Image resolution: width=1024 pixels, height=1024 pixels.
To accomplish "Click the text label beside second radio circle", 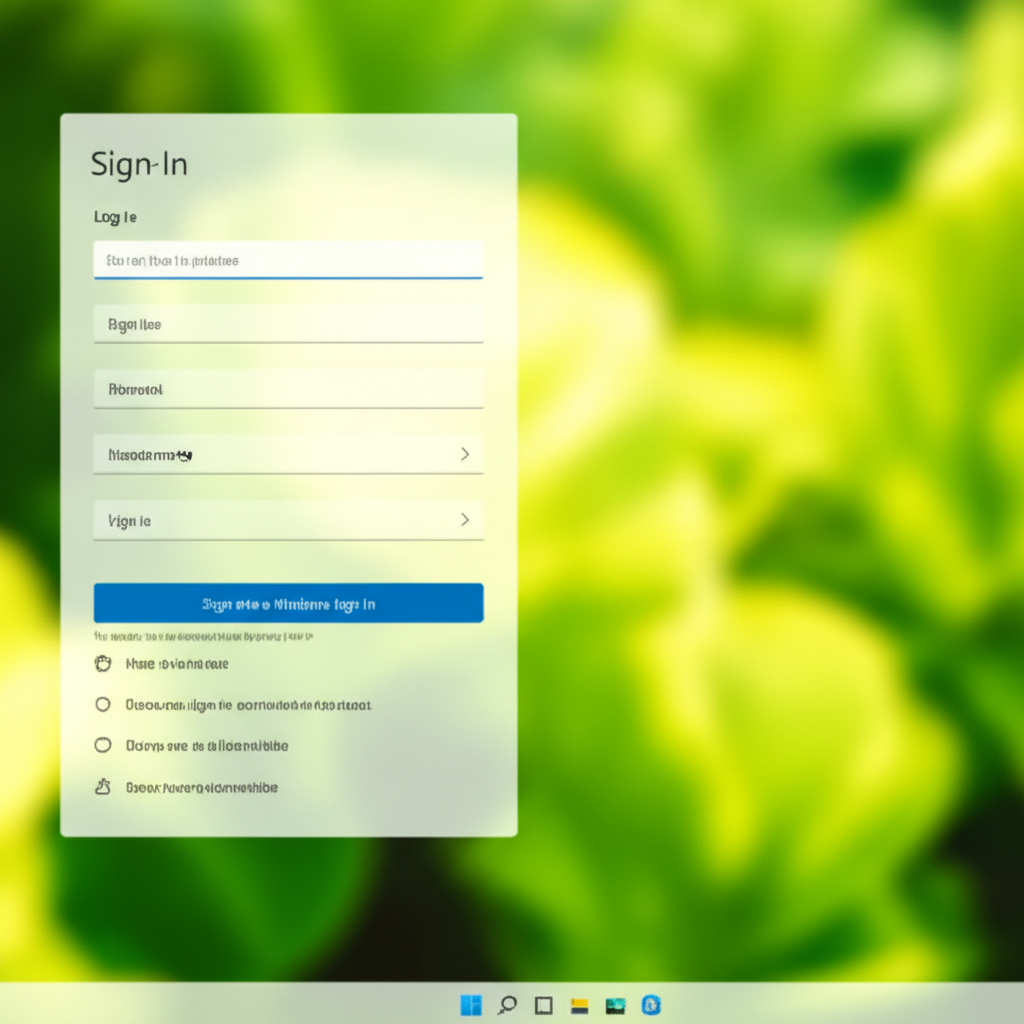I will 207,746.
